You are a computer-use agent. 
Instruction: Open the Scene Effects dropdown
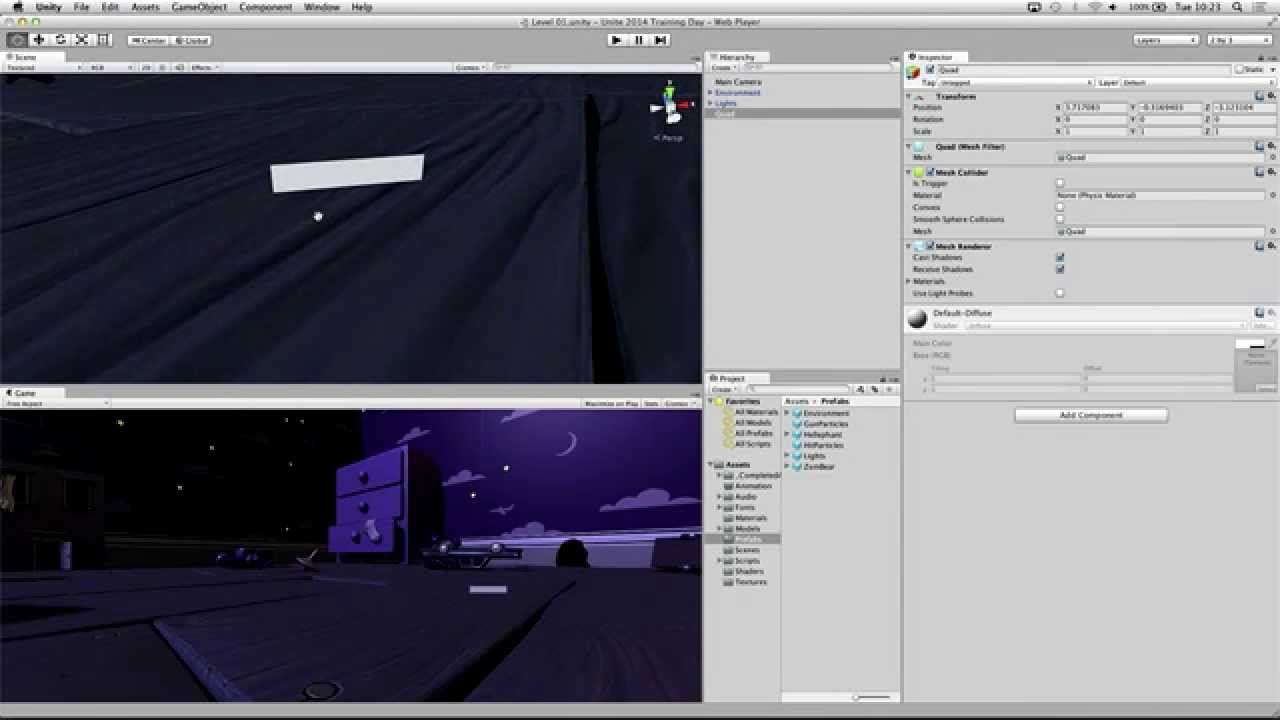[203, 67]
